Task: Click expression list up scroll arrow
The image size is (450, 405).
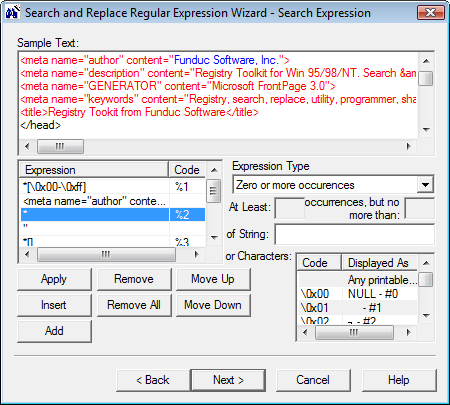Action: tap(214, 170)
